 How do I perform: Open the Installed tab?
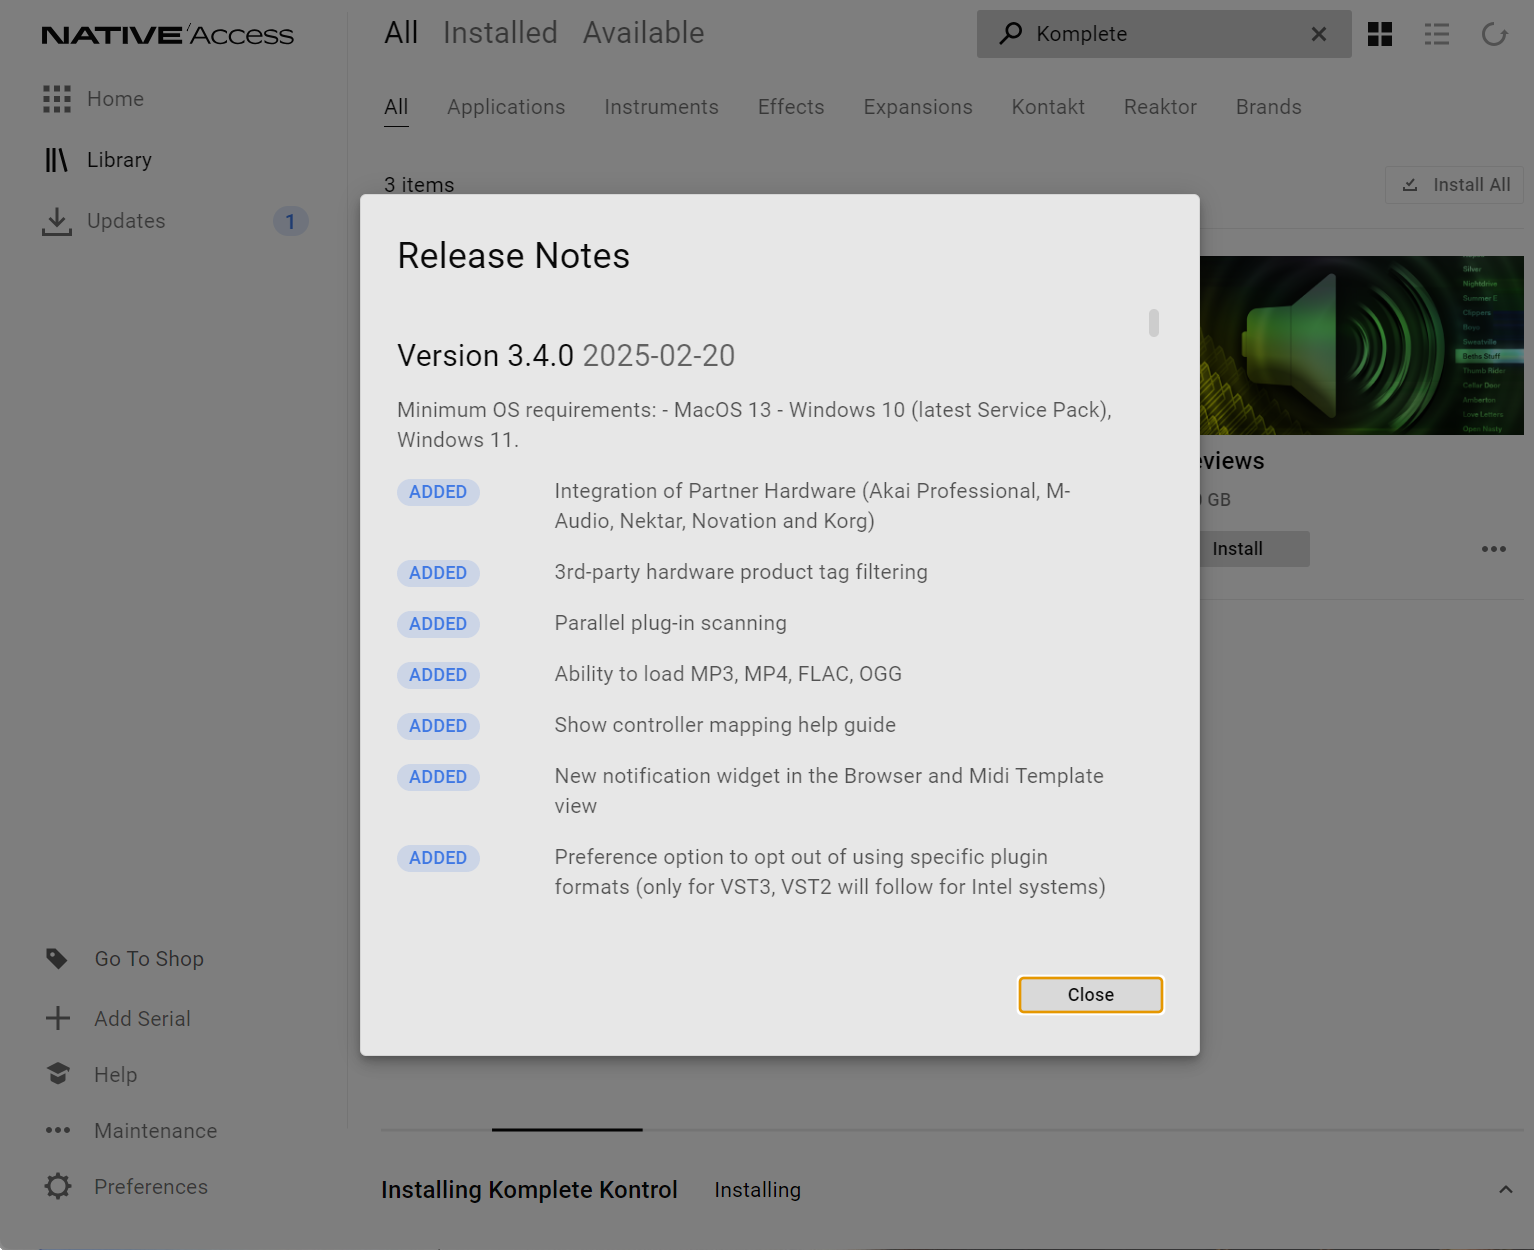pos(500,33)
